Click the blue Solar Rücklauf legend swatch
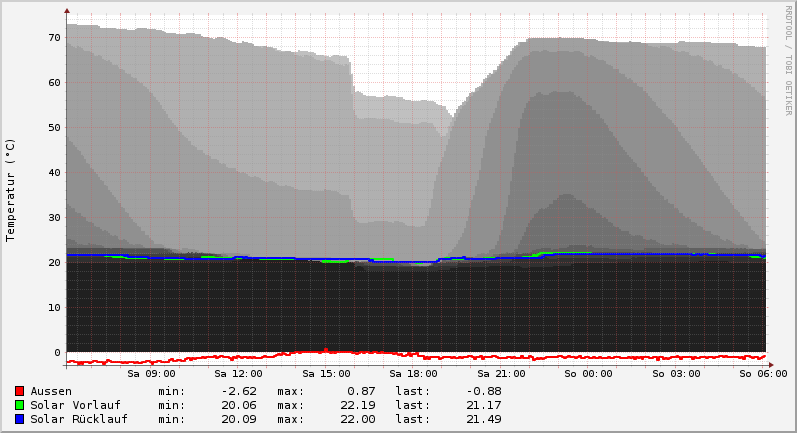 [x=19, y=419]
